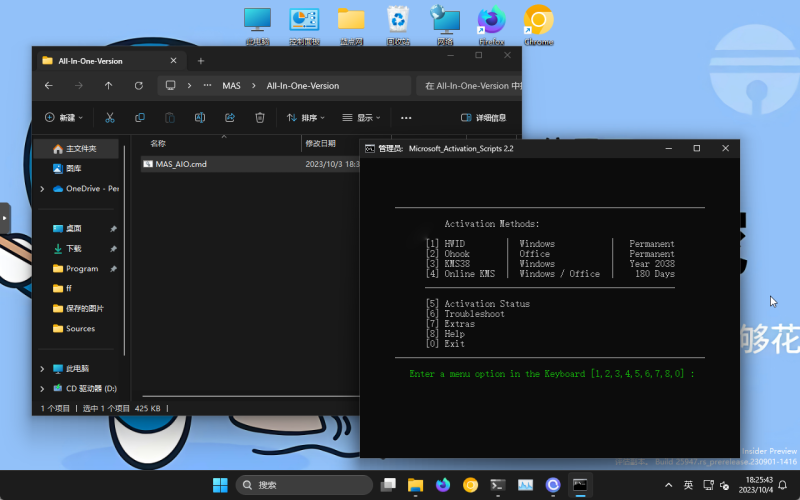Expand OneDrive in the navigation pane
The height and width of the screenshot is (500, 800).
[42, 189]
